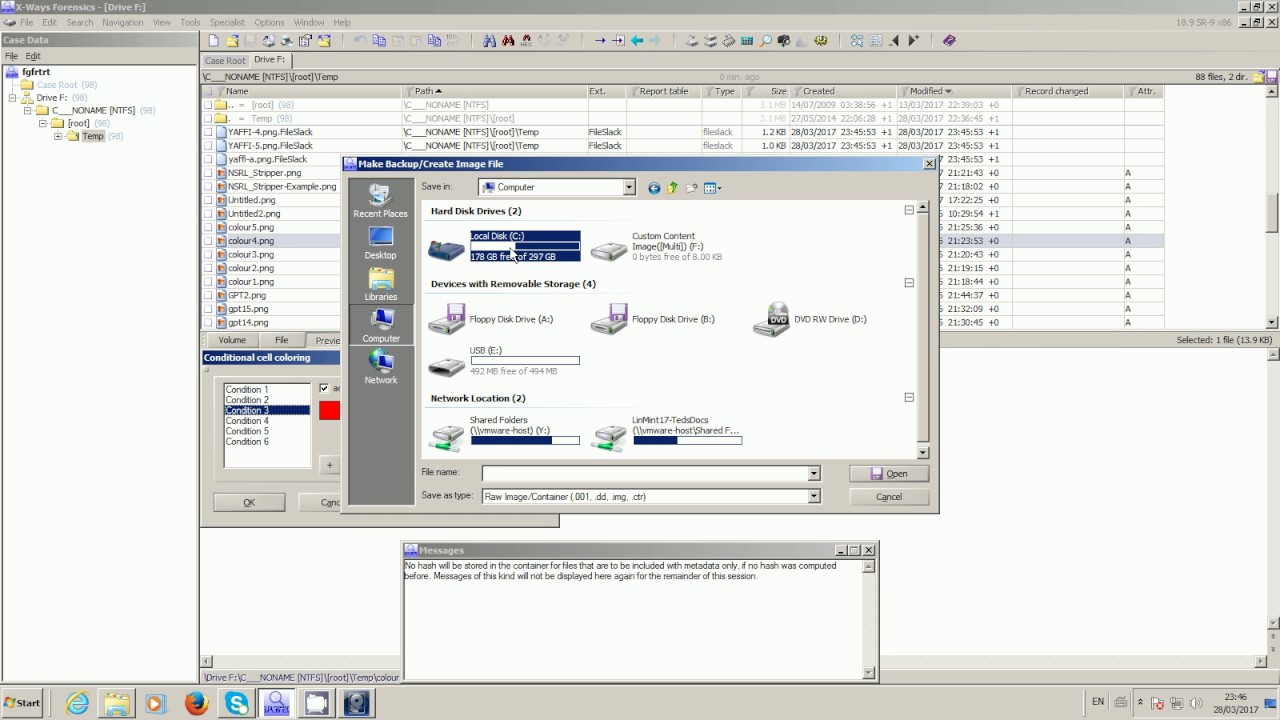This screenshot has height=720, width=1280.
Task: Click the cyan Back arrow in toolbar
Action: click(x=636, y=41)
